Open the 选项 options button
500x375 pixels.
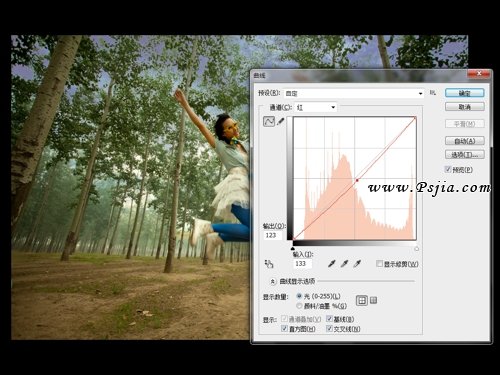coord(465,155)
